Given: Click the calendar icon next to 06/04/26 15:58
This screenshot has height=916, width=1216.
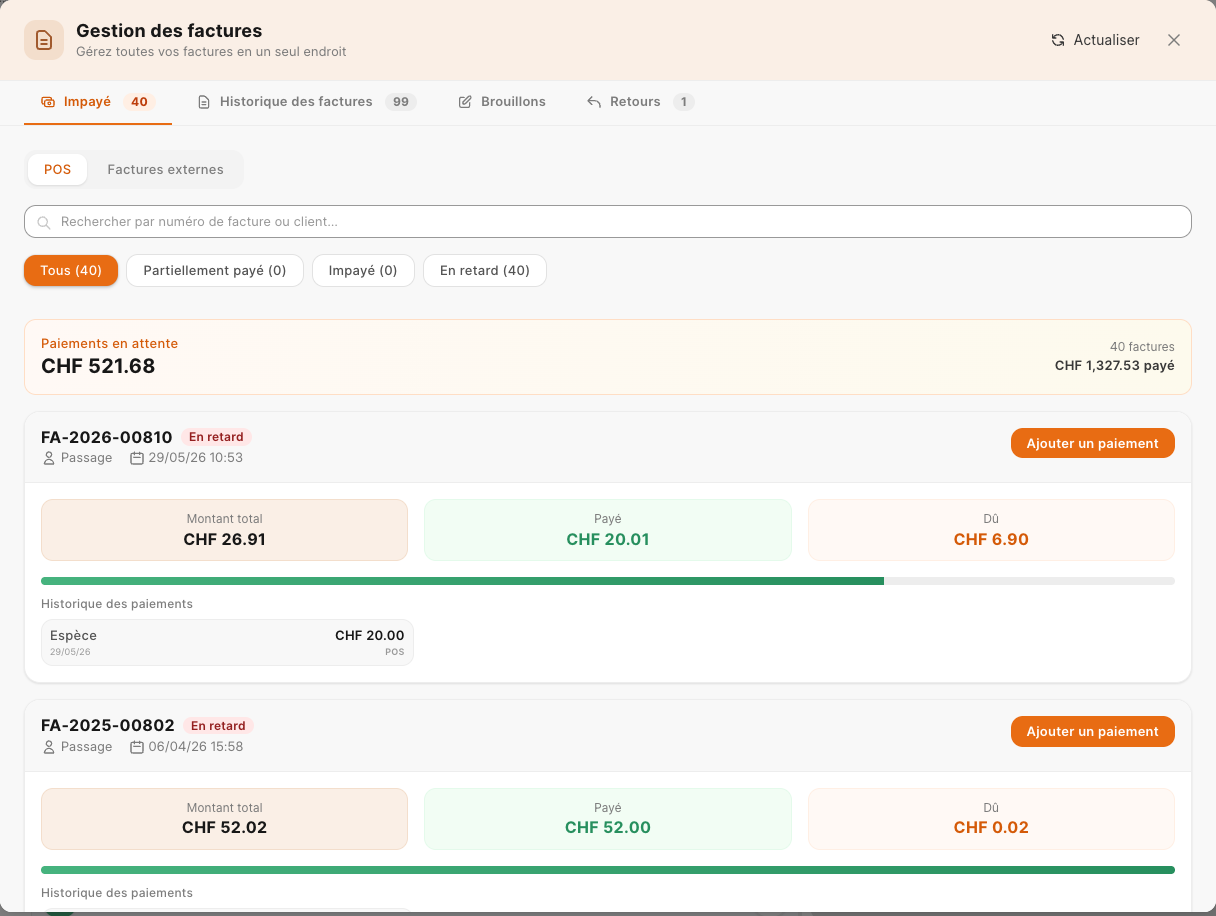Looking at the screenshot, I should click(x=137, y=747).
